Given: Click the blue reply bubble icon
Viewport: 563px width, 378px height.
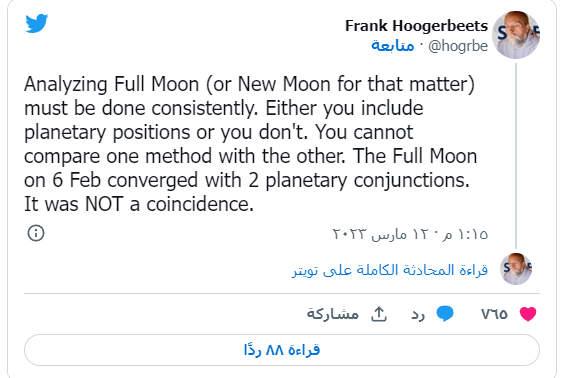Looking at the screenshot, I should coord(445,314).
